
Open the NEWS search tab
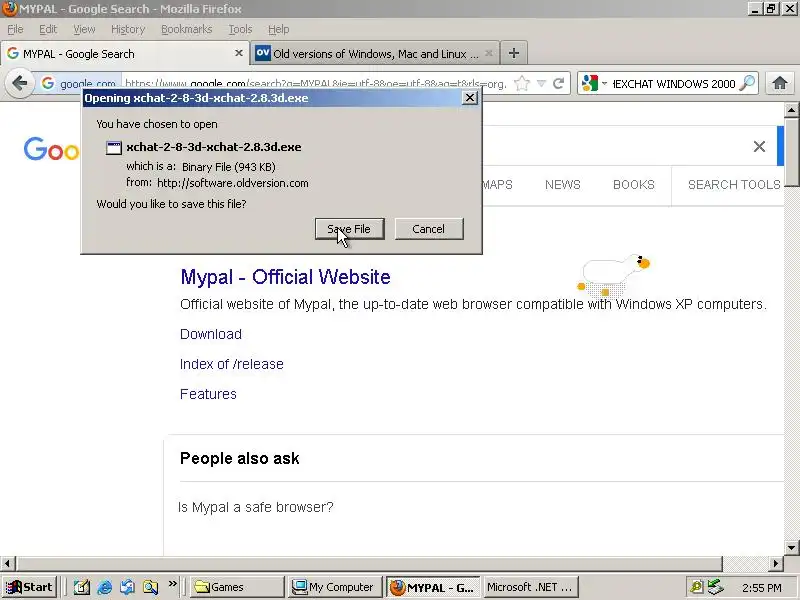563,185
